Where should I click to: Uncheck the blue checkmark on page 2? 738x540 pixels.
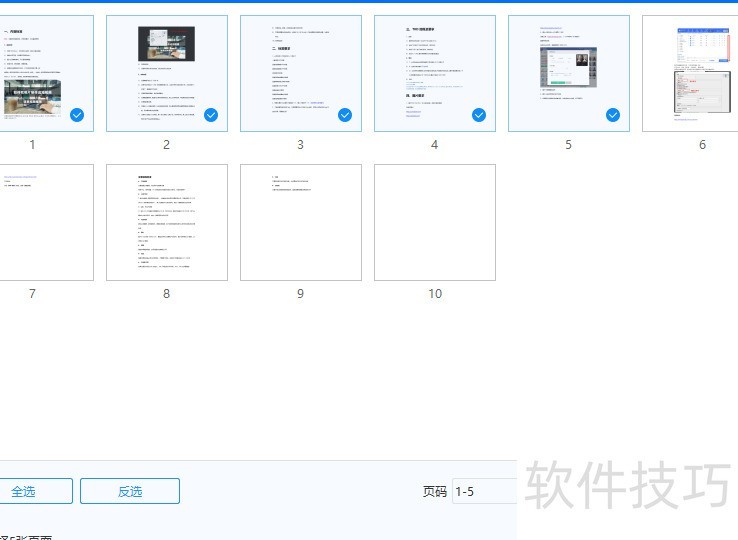[x=211, y=115]
